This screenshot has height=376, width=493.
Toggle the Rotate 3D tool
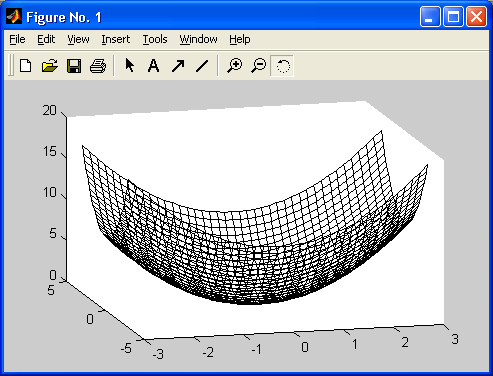(282, 66)
